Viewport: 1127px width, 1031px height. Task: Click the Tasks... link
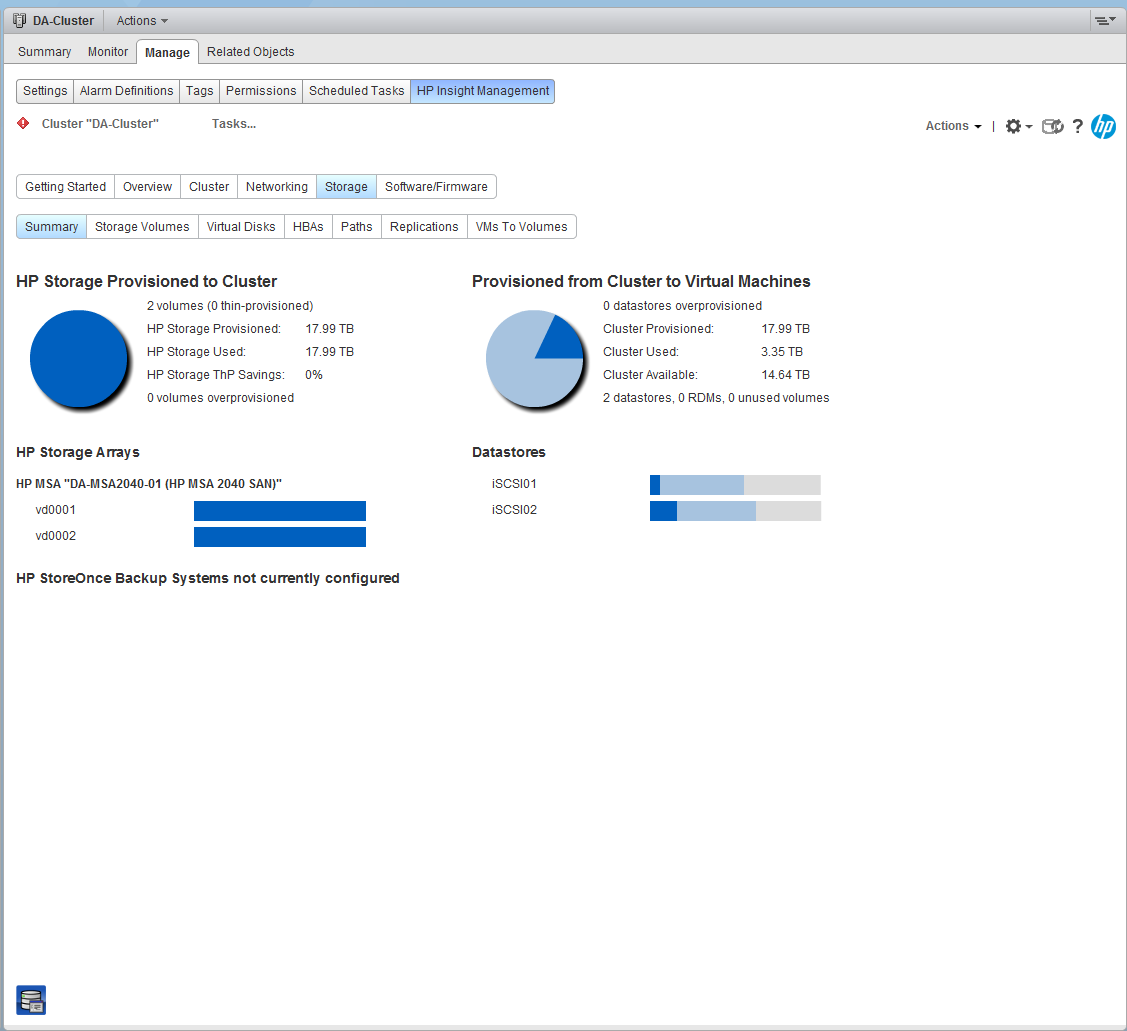pyautogui.click(x=234, y=124)
